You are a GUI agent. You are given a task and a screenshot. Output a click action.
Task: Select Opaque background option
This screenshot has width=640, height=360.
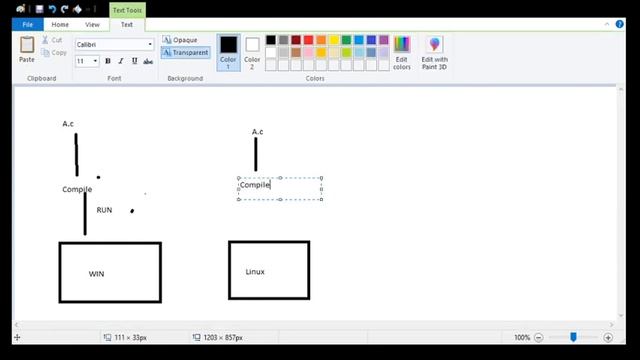[180, 40]
